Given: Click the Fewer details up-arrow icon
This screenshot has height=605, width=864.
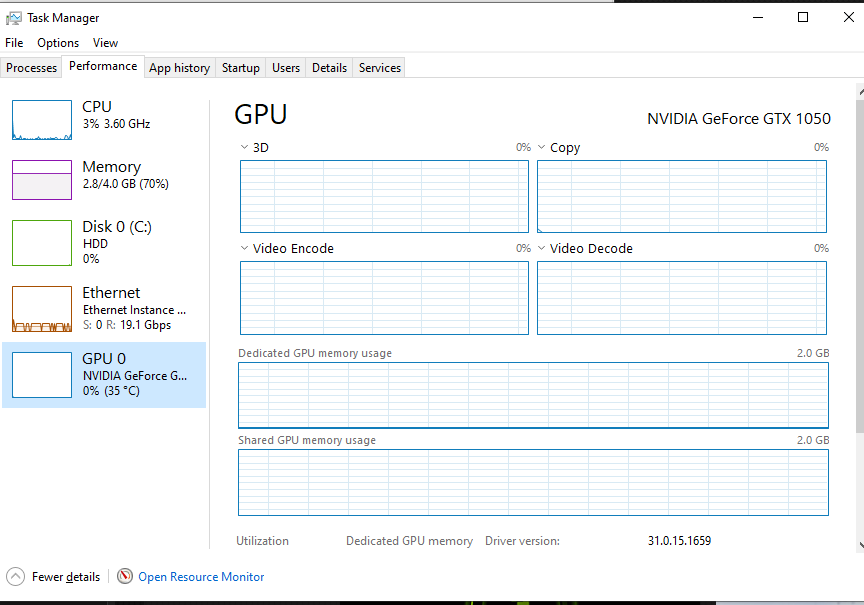Looking at the screenshot, I should click(x=15, y=577).
